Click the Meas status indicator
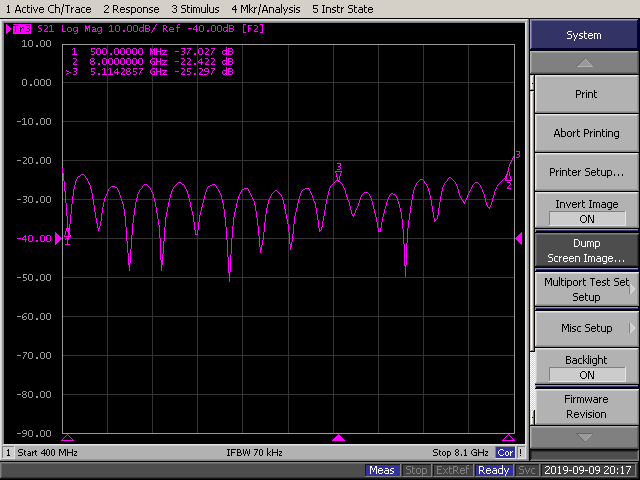The width and height of the screenshot is (640, 480). tap(382, 470)
